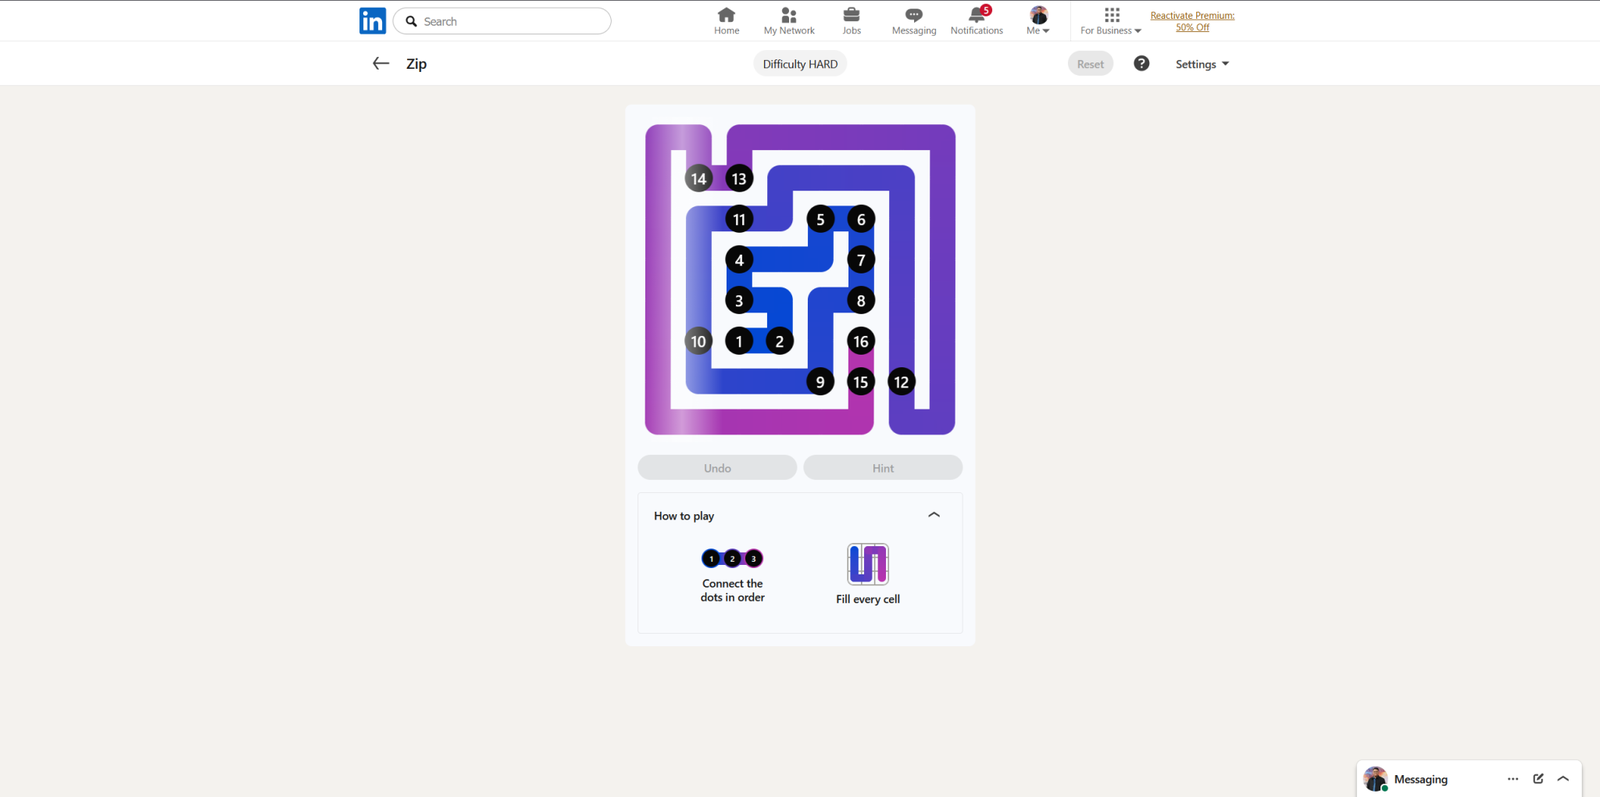Screen dimensions: 1600x797
Task: Expand the Messaging overlay chevron
Action: (1563, 779)
